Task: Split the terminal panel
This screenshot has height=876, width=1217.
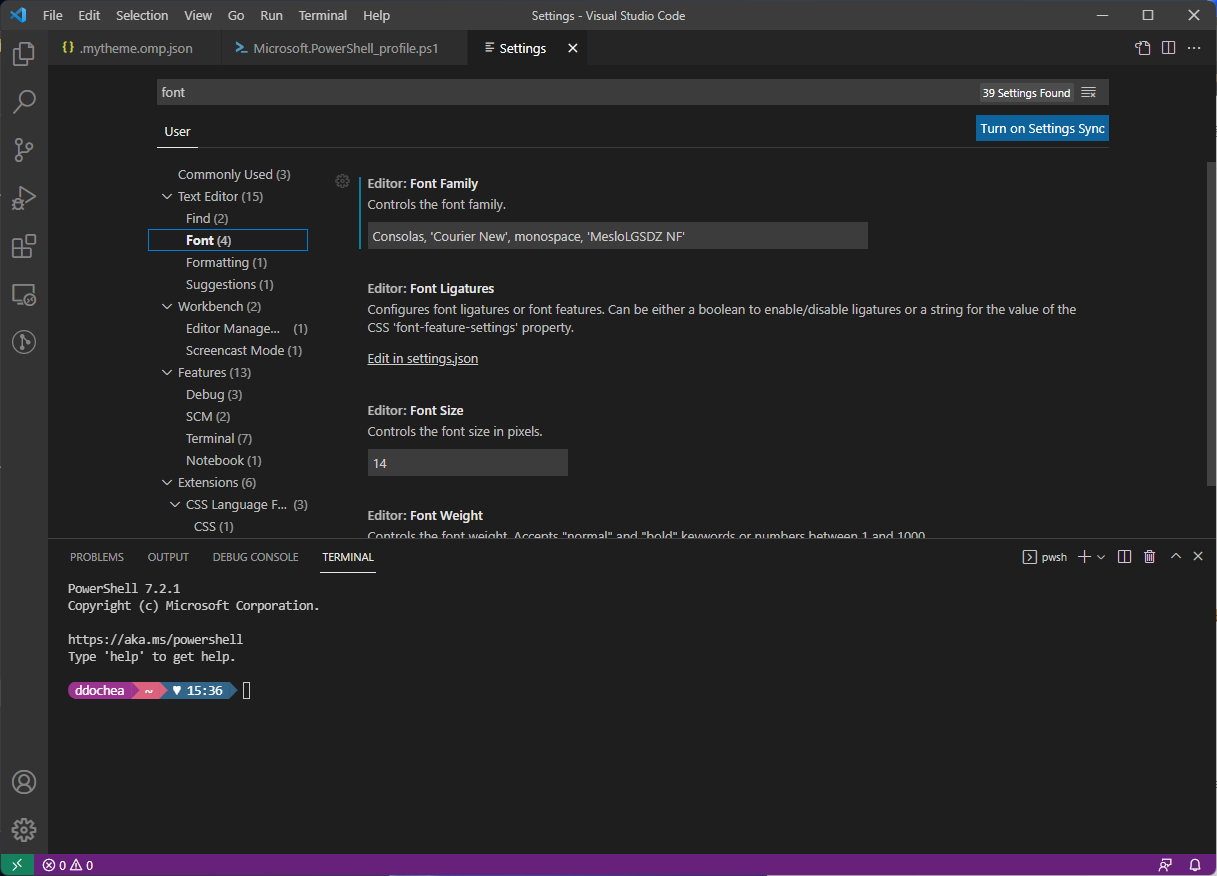Action: coord(1124,557)
